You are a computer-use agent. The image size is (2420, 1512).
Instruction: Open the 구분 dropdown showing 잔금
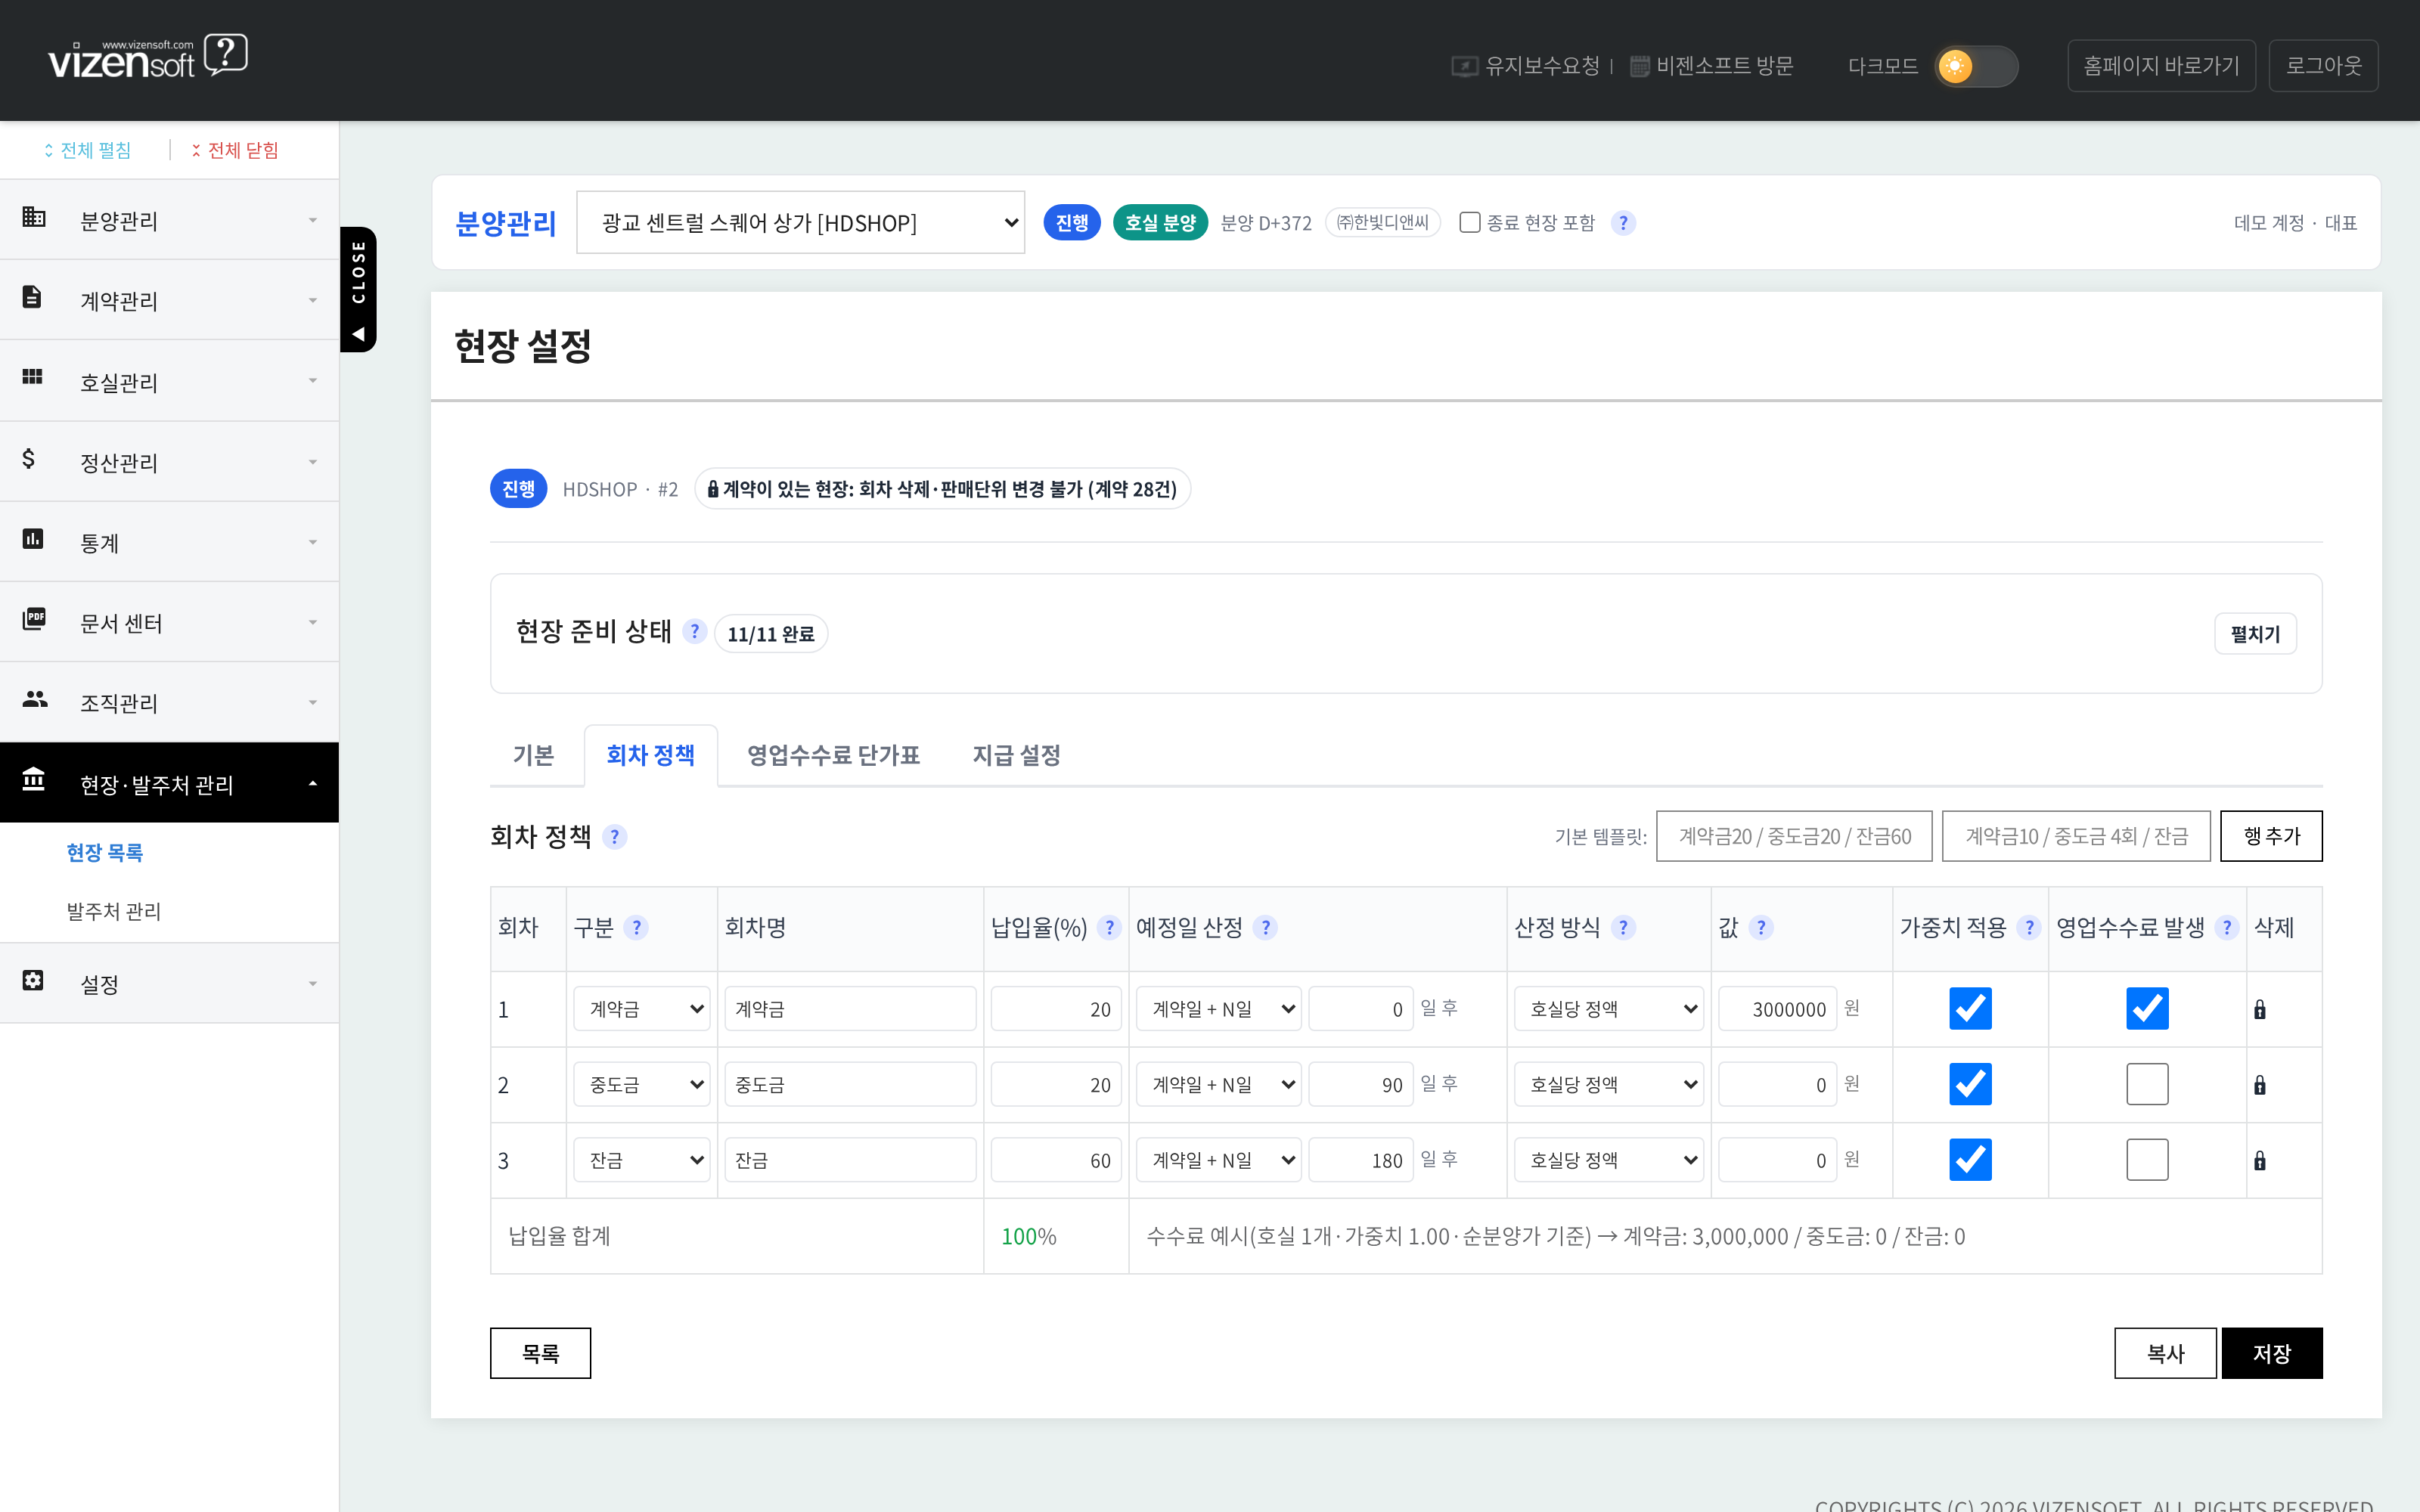pos(642,1160)
